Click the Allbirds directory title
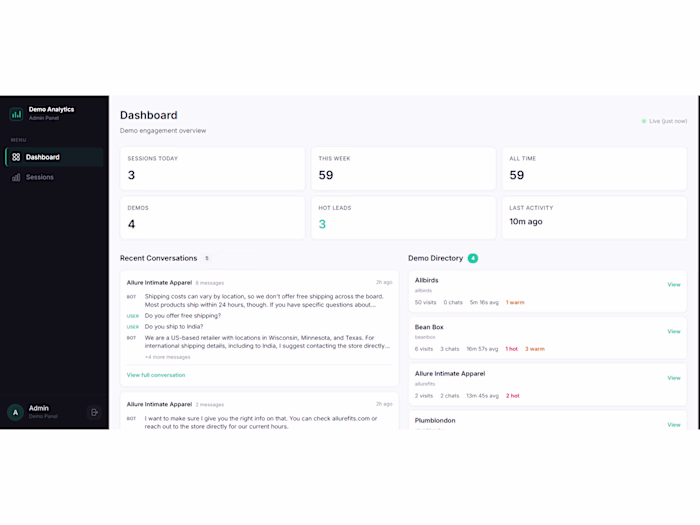This screenshot has height=525, width=700. [x=426, y=280]
